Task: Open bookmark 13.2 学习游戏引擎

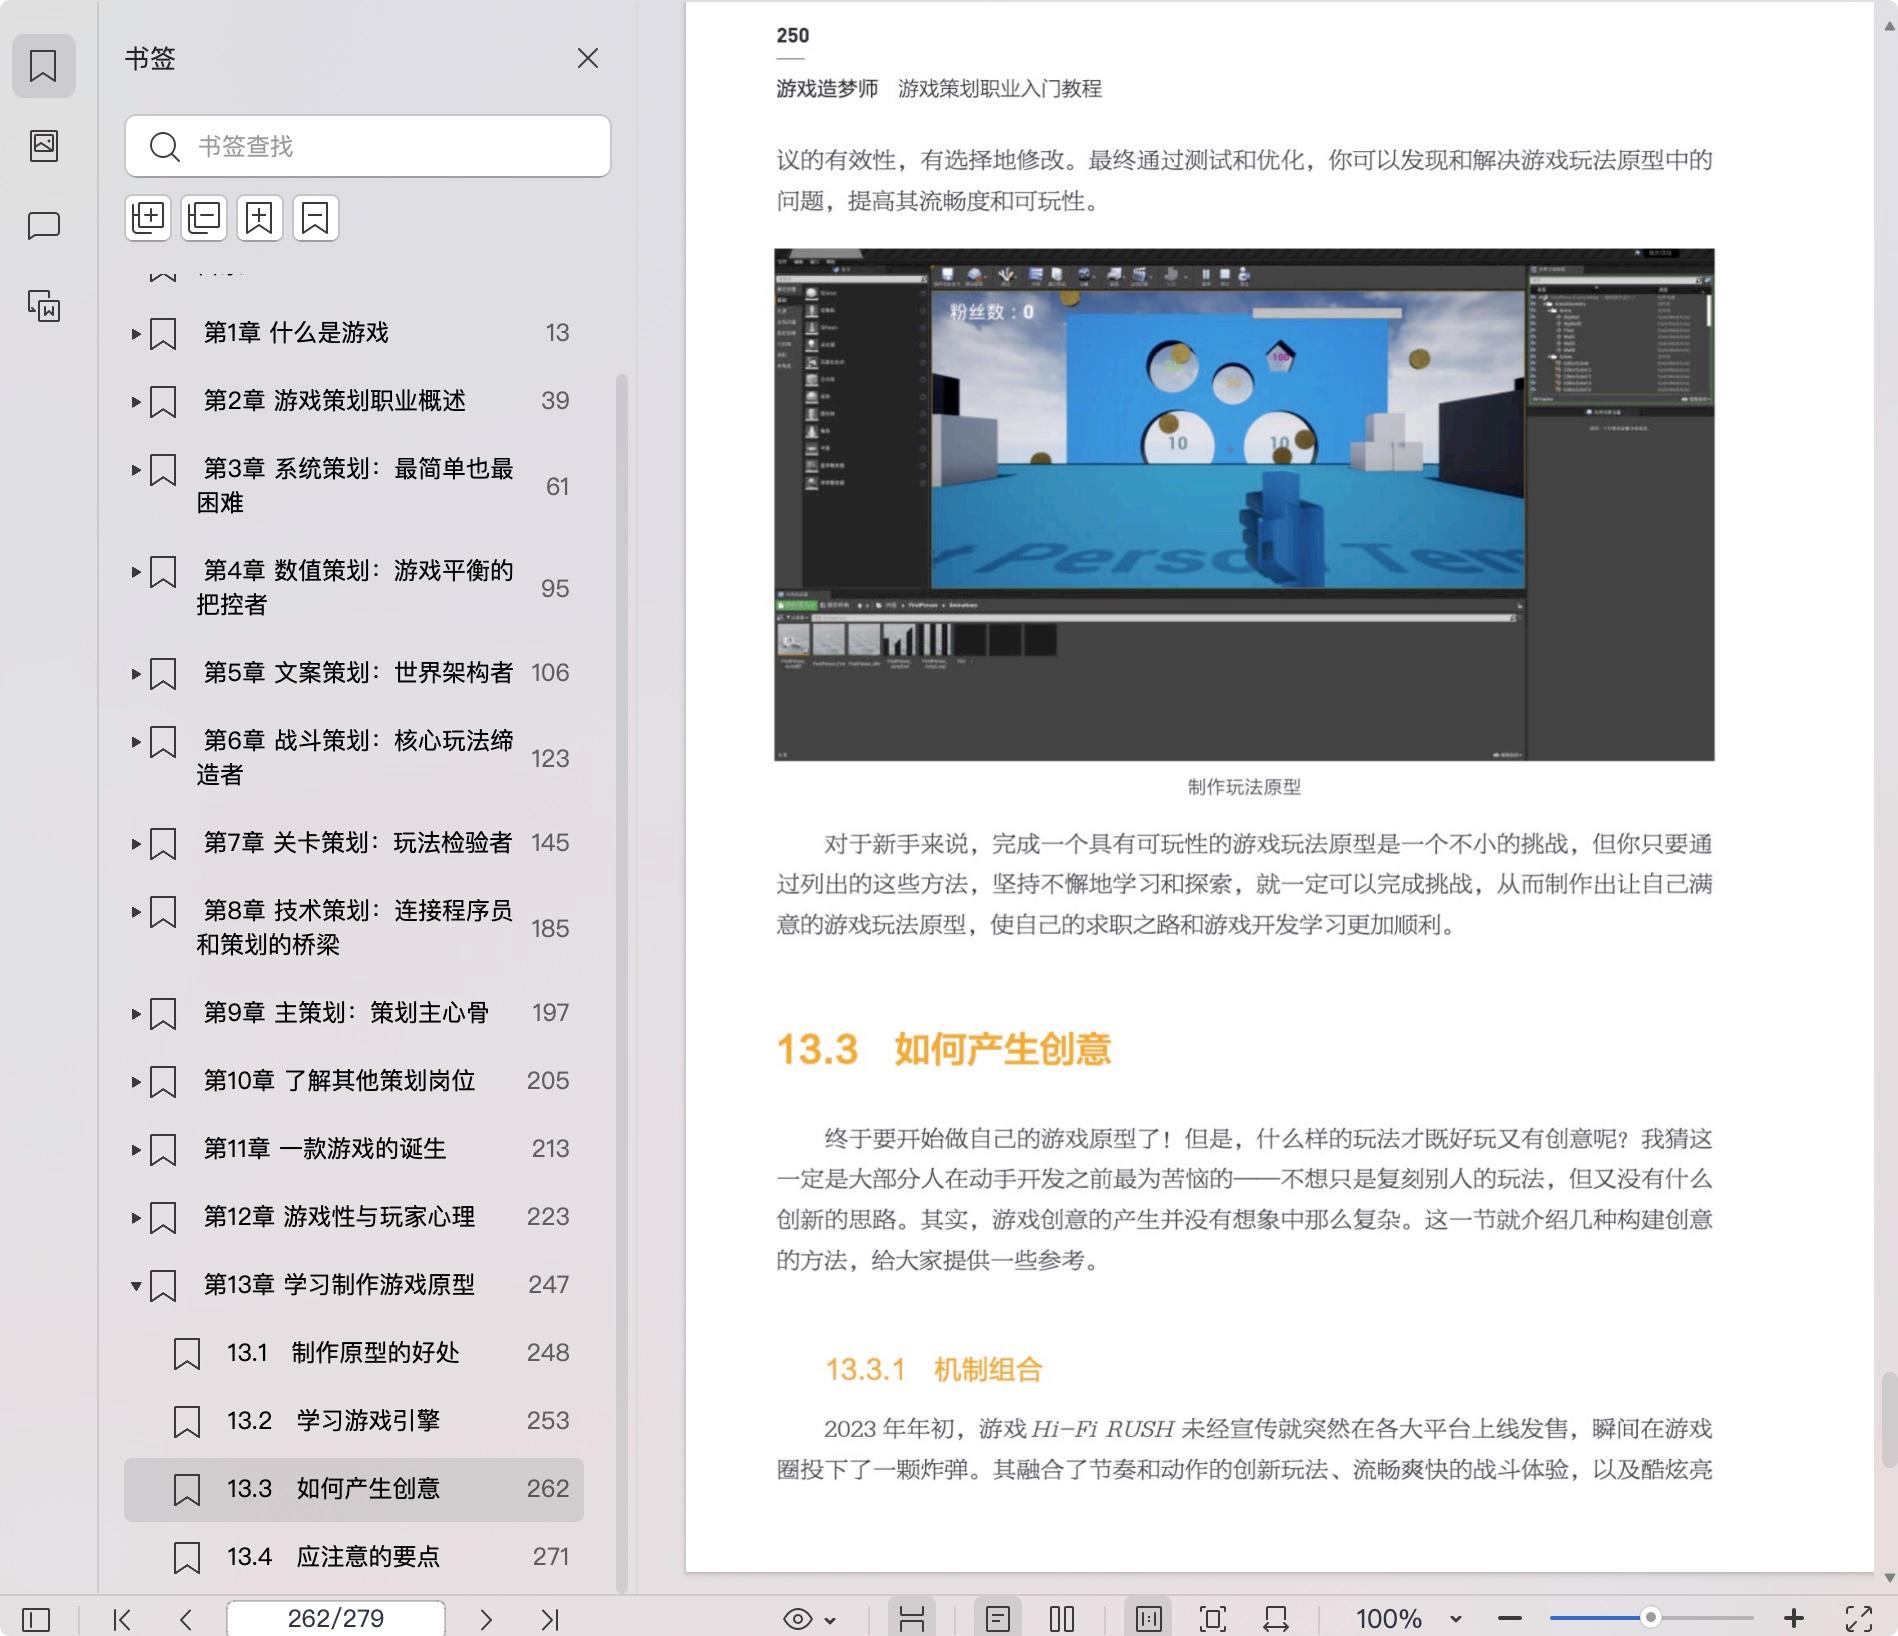Action: point(333,1421)
